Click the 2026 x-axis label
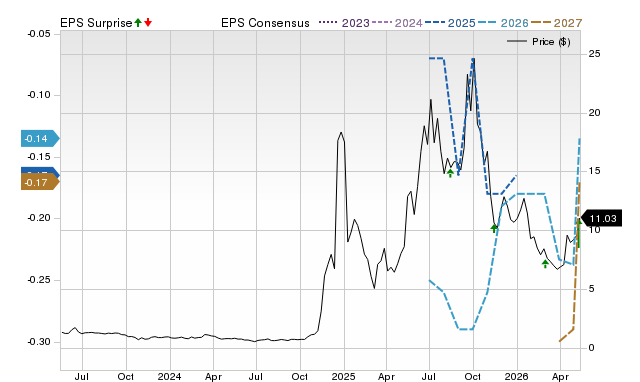The image size is (640, 382). [x=517, y=376]
